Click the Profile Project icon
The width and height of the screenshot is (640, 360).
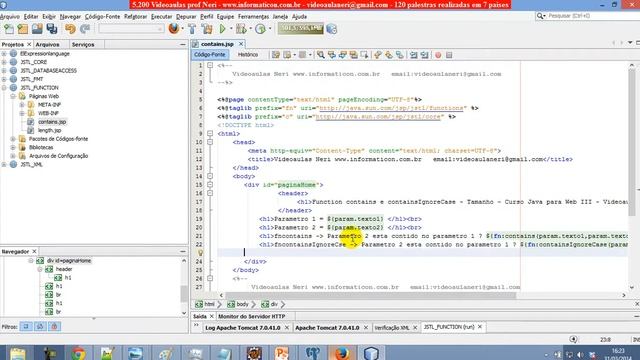pos(260,29)
